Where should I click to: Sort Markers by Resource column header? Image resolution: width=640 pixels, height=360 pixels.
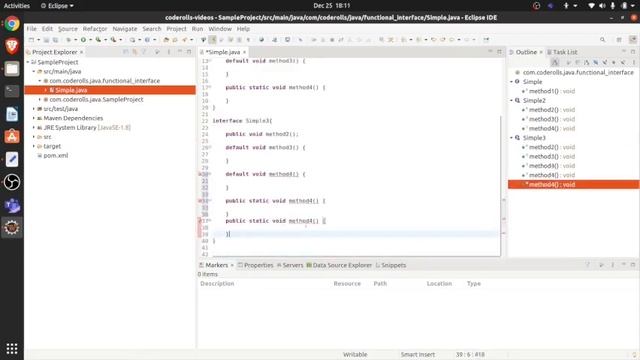(347, 284)
